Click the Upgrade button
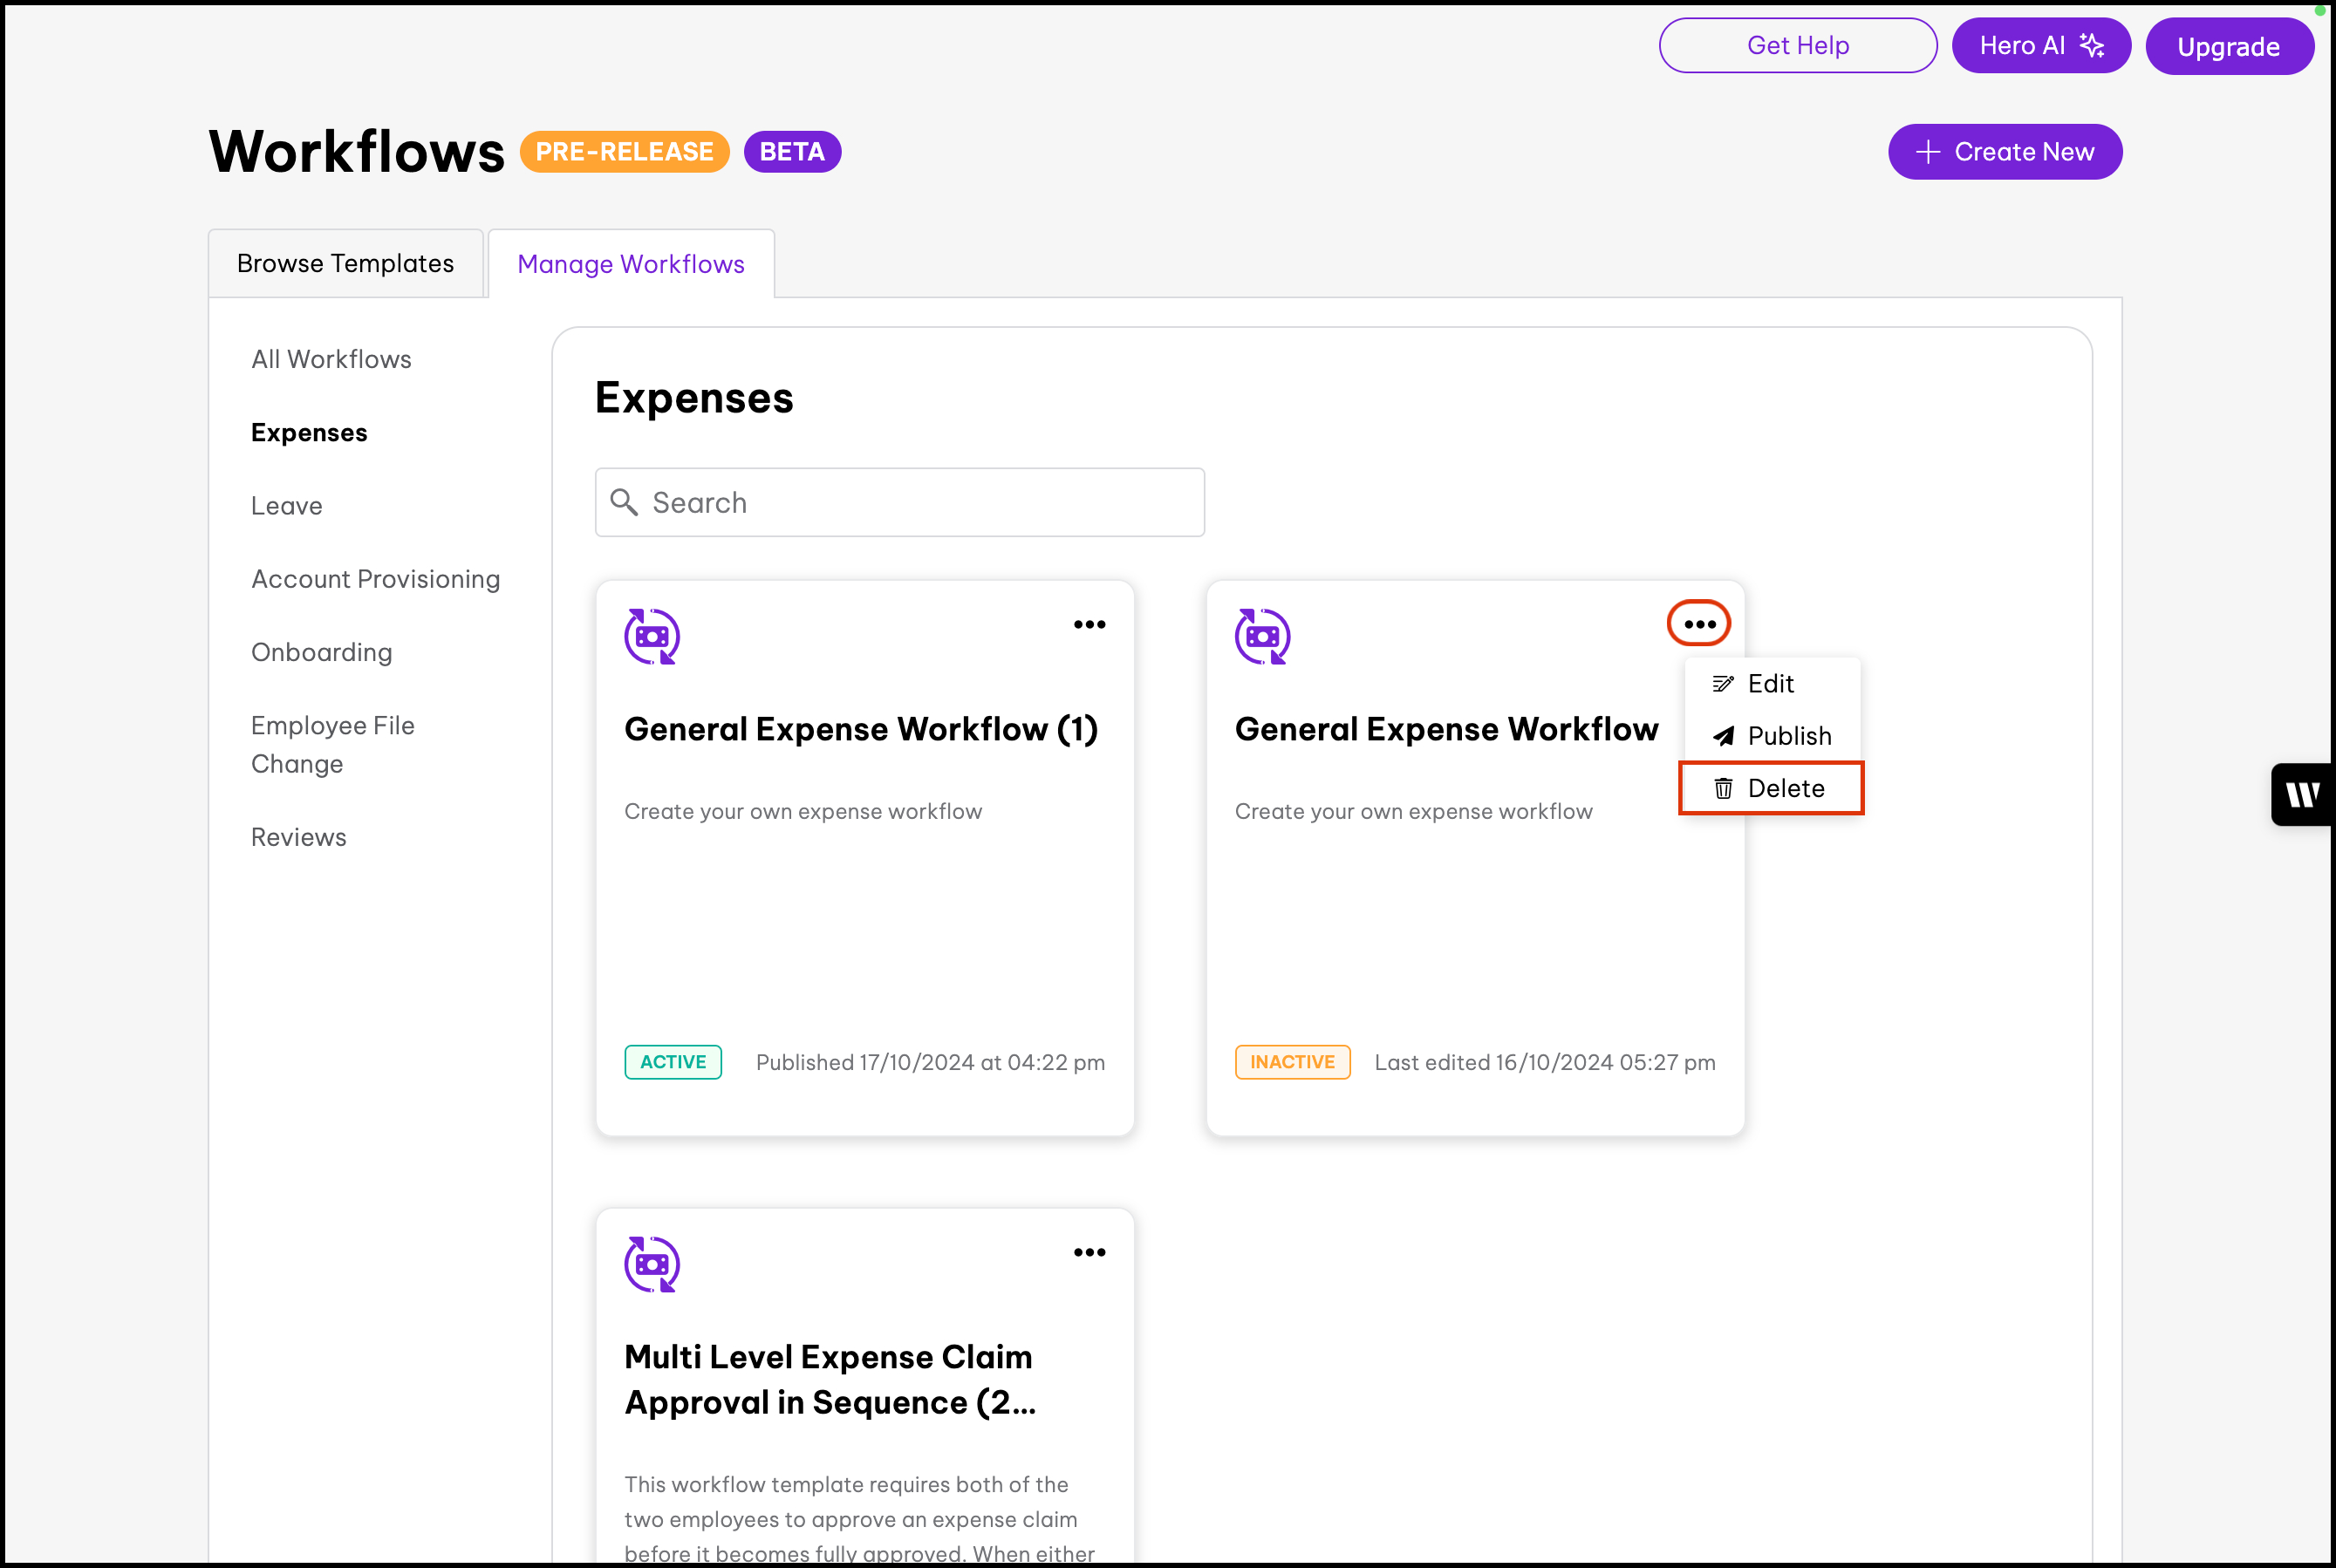Screen dimensions: 2336x1568 (2228, 46)
